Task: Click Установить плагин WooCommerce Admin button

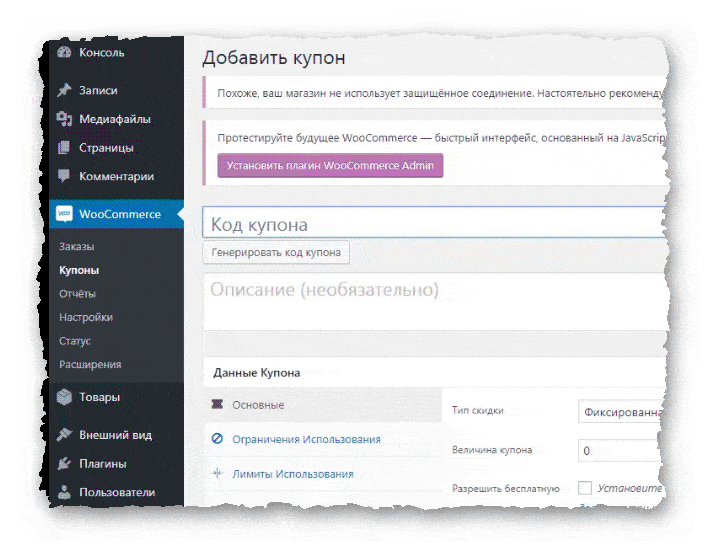Action: 330,165
